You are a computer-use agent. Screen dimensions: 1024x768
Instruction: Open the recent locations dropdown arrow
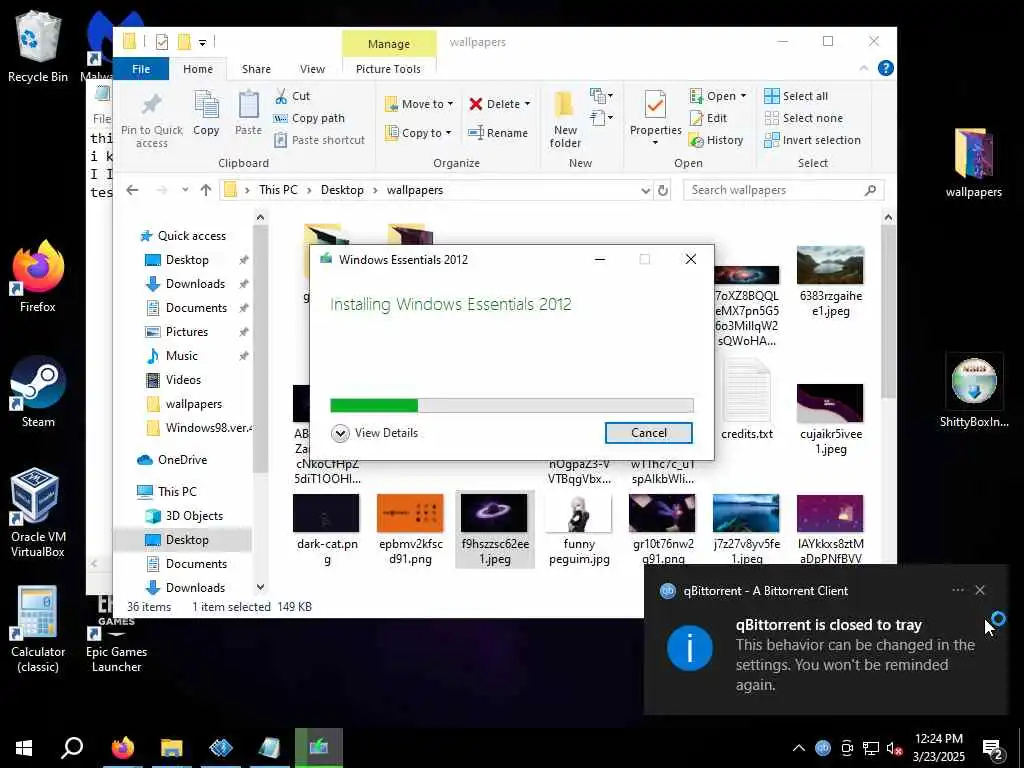(x=185, y=190)
